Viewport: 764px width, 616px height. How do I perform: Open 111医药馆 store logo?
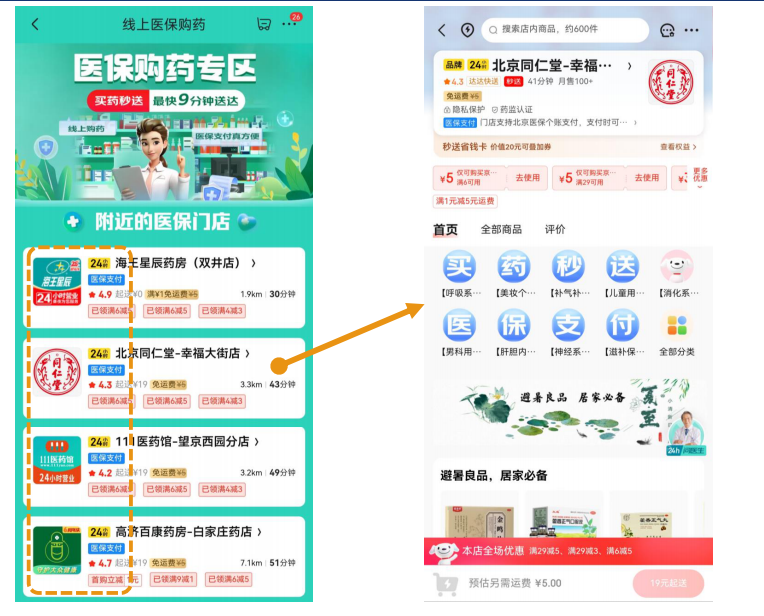(x=57, y=460)
